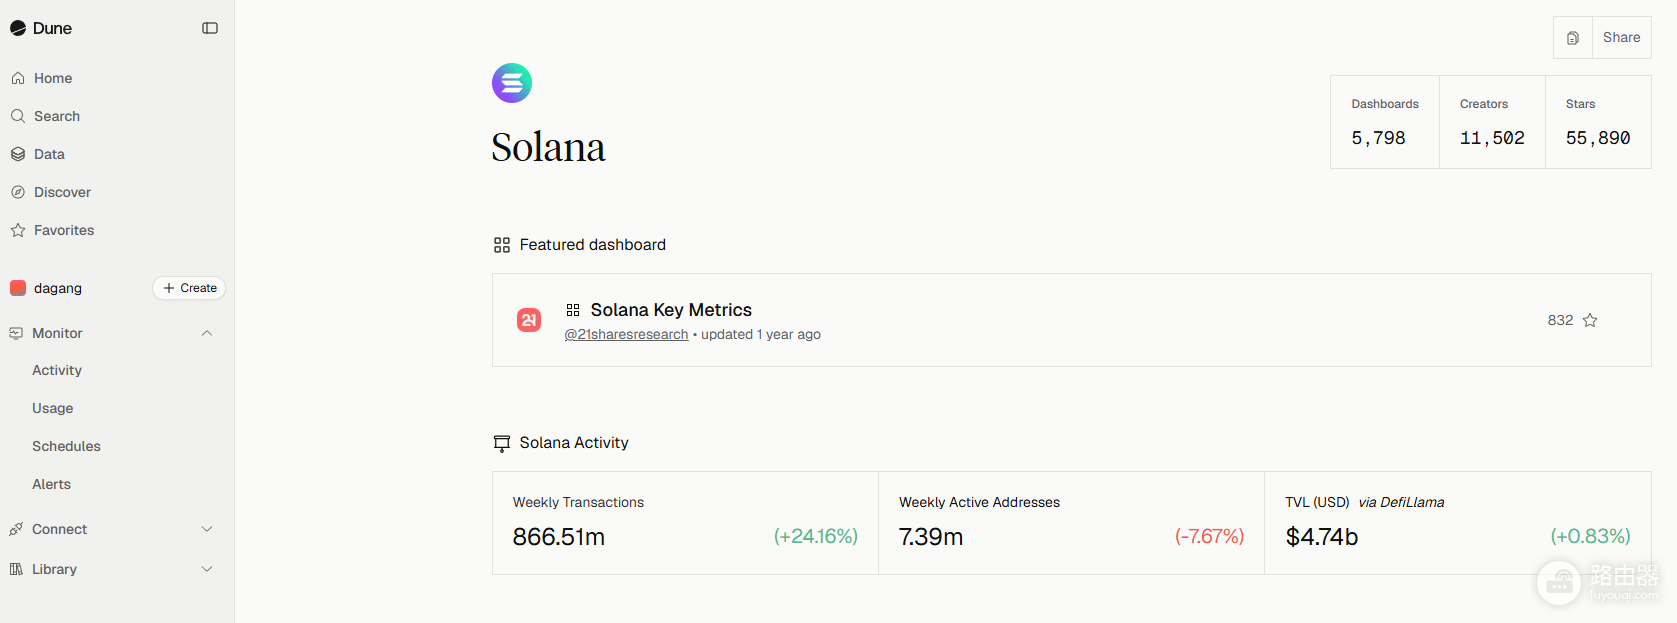Click the Share button
This screenshot has height=623, width=1677.
[1621, 38]
